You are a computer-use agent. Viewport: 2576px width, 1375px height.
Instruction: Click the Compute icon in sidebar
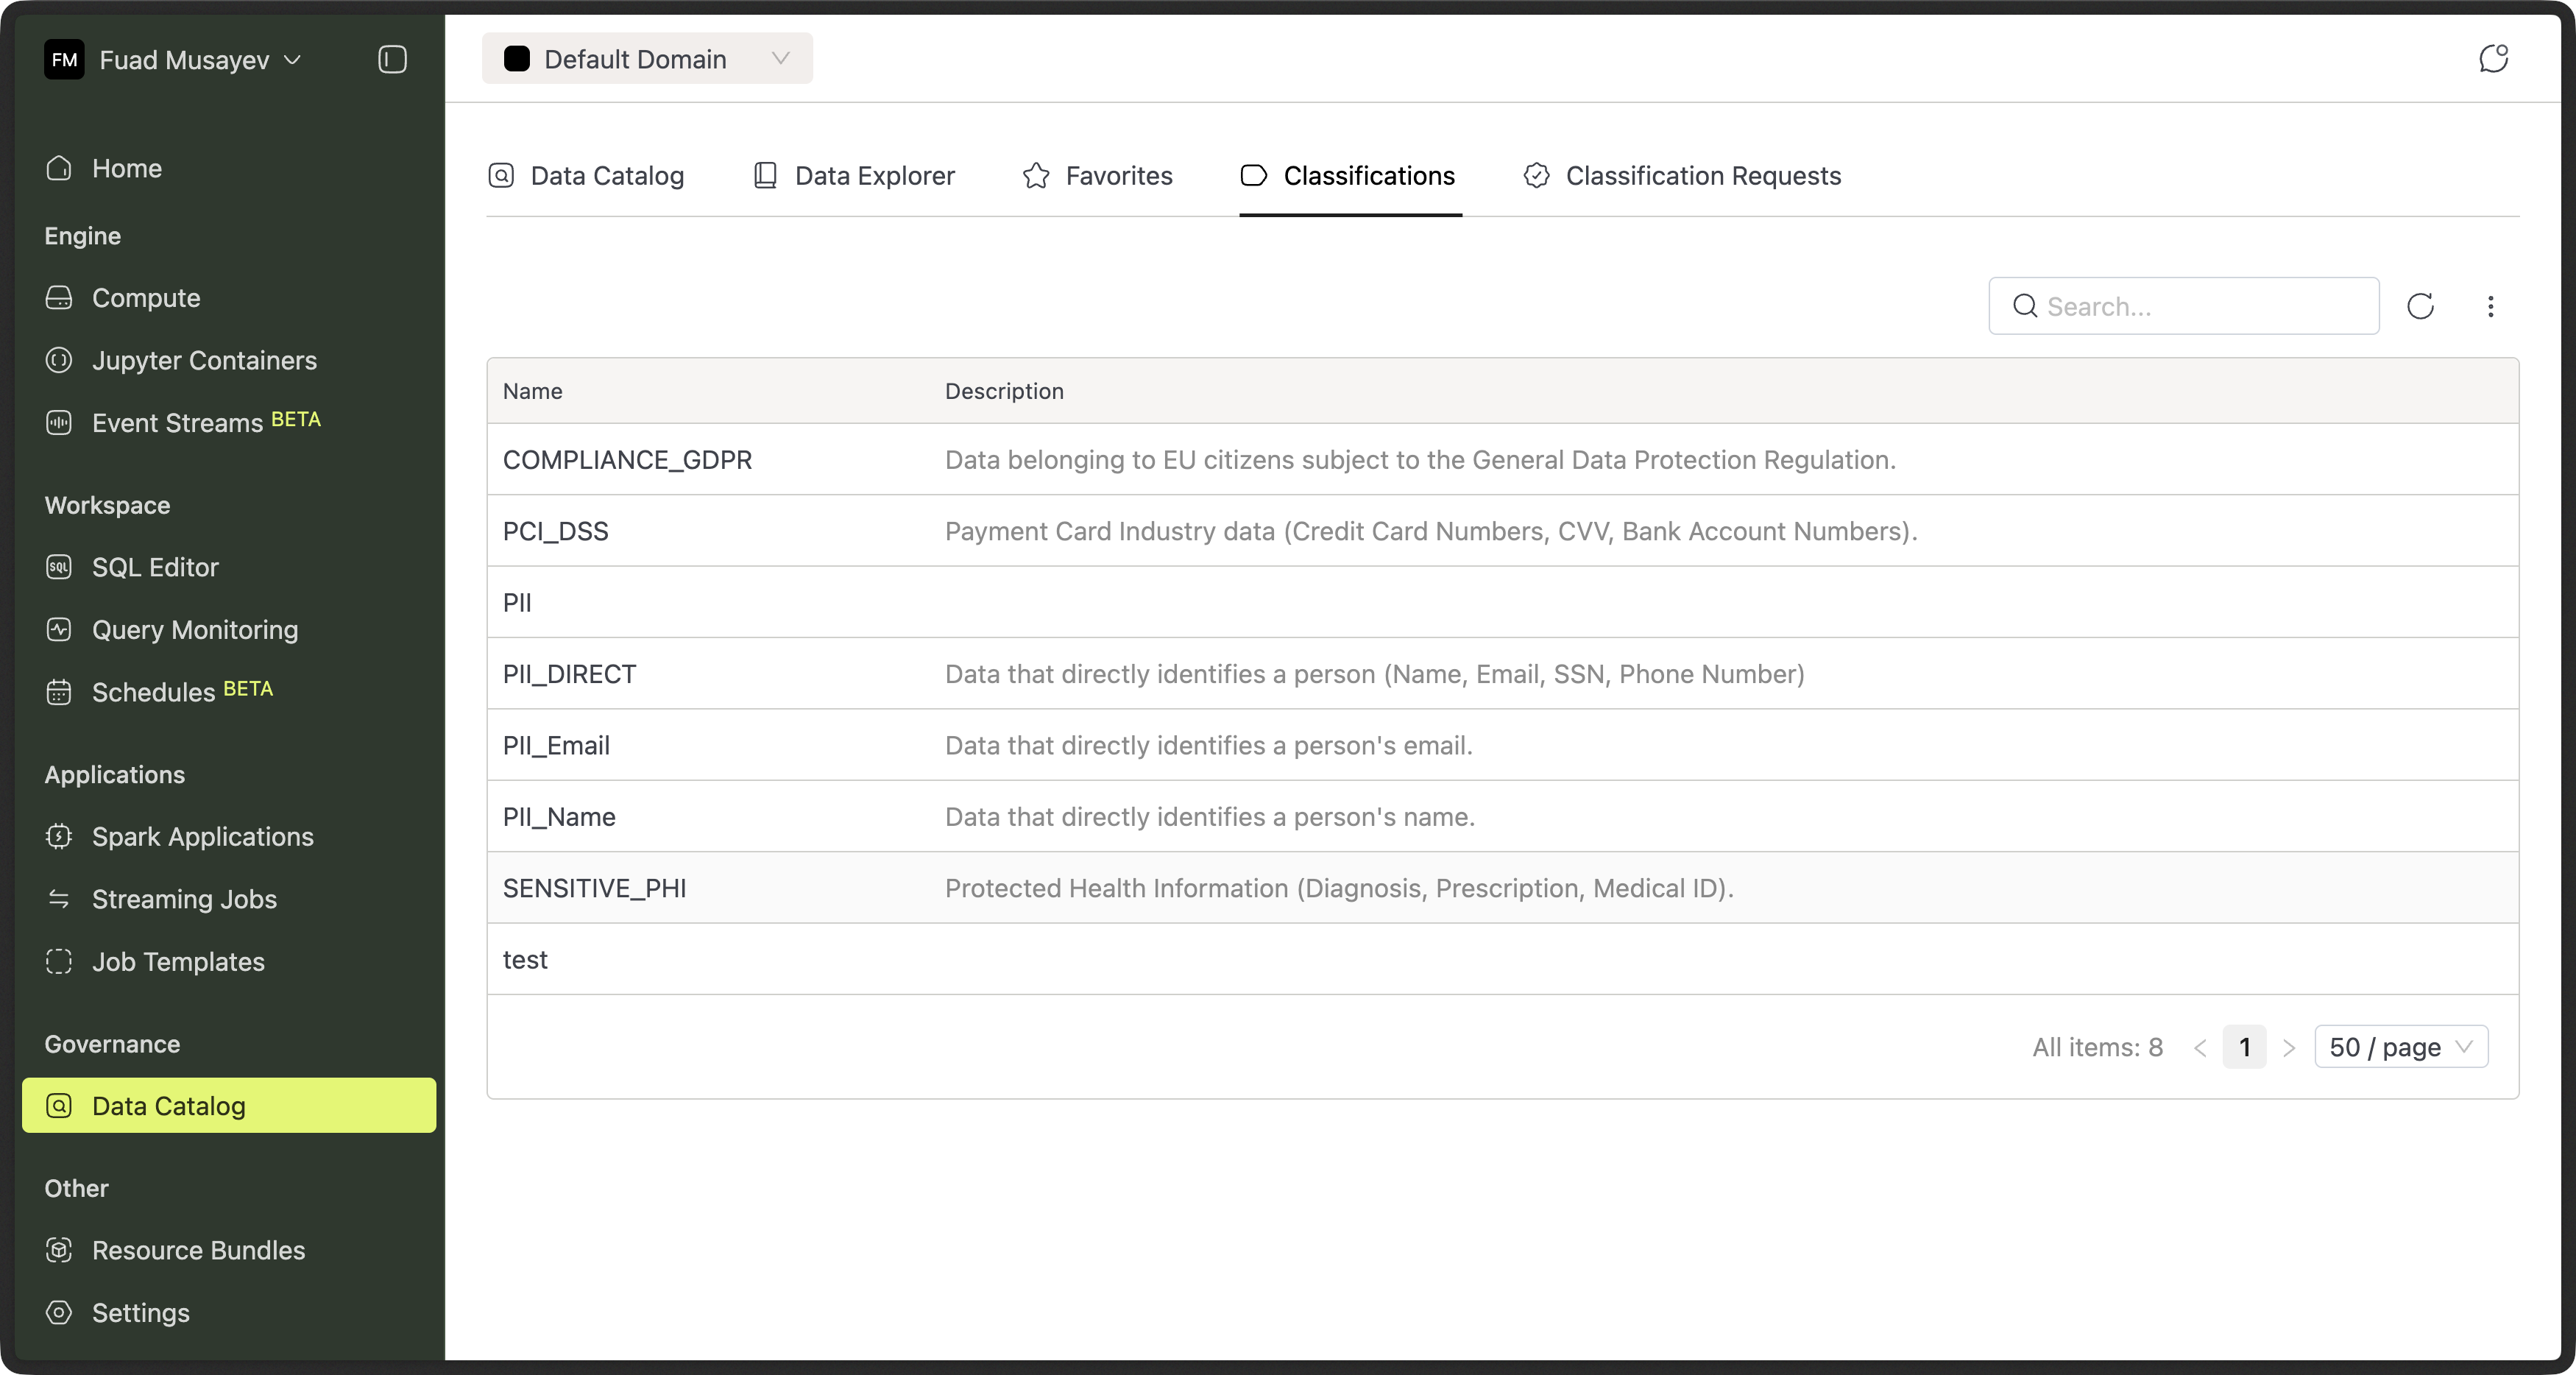coord(59,298)
